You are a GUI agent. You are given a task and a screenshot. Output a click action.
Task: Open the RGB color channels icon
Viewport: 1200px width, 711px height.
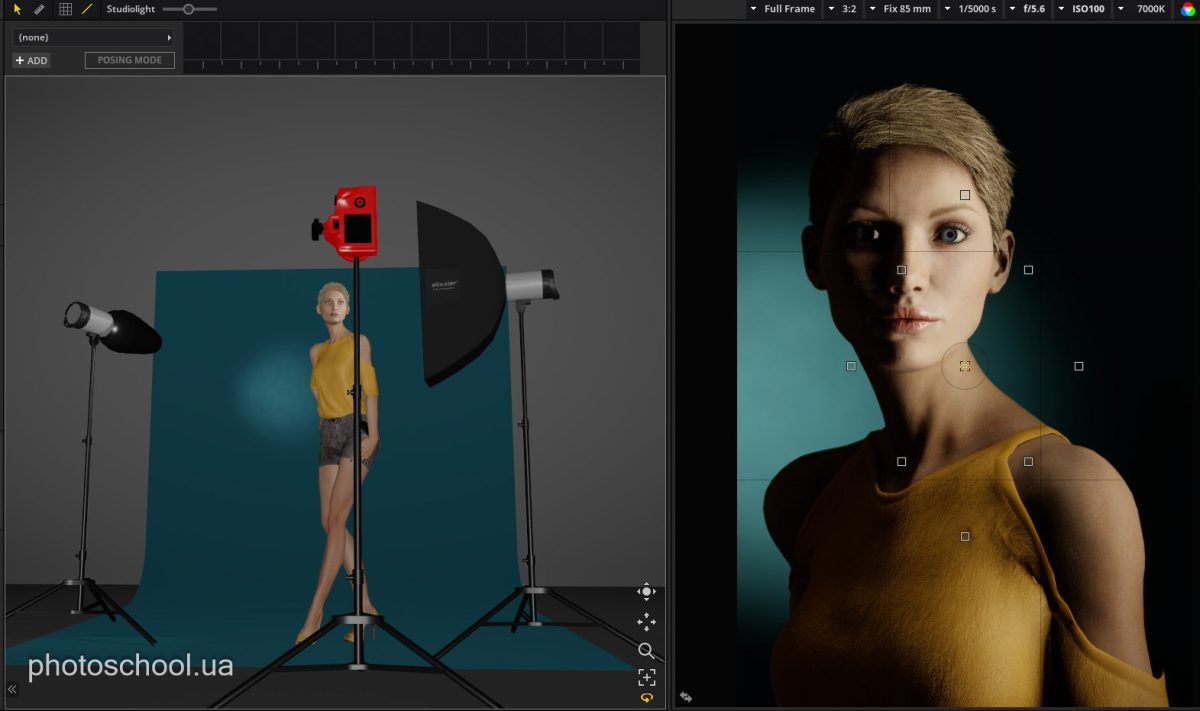pyautogui.click(x=1188, y=9)
